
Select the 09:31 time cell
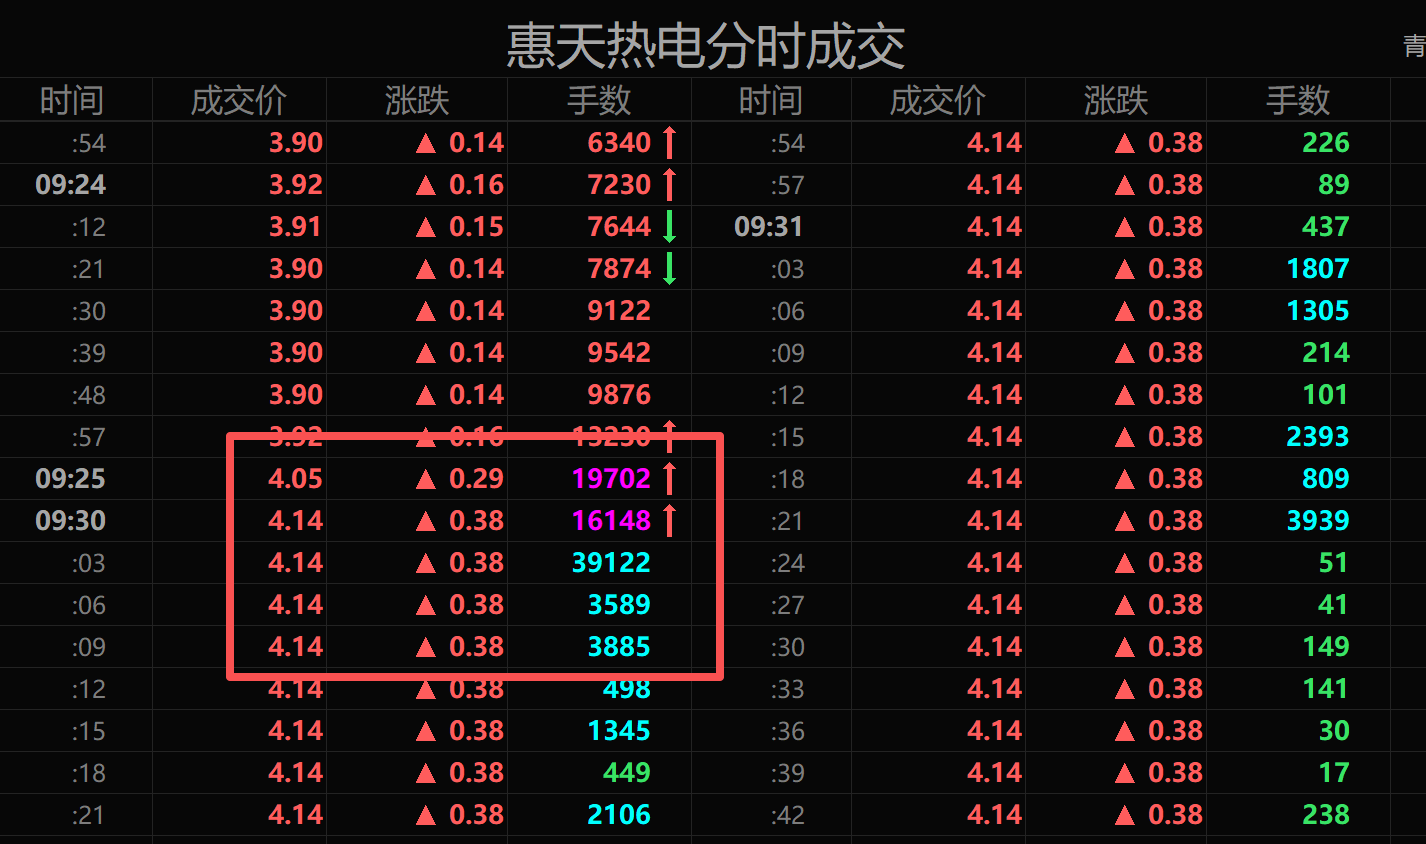[x=769, y=227]
